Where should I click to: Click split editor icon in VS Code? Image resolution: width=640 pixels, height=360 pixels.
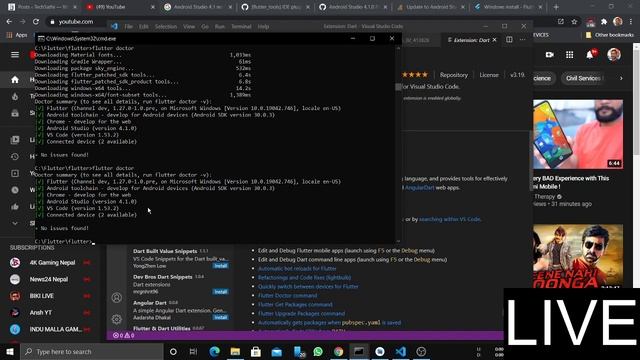(x=509, y=40)
